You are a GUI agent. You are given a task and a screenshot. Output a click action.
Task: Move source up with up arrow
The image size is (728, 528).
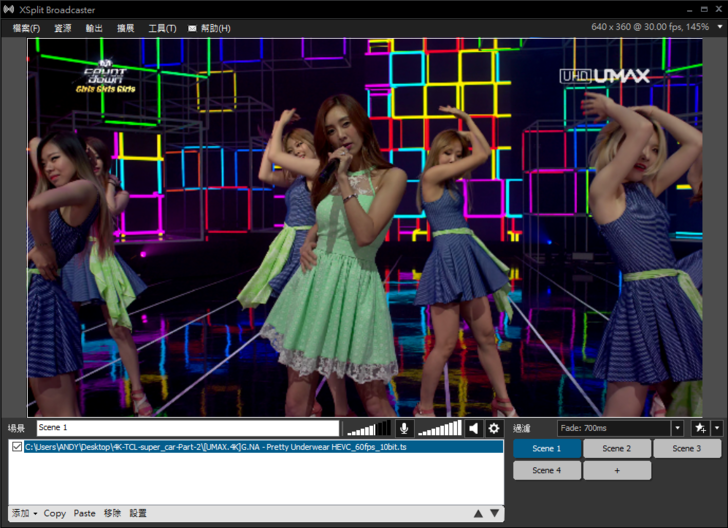click(x=478, y=513)
